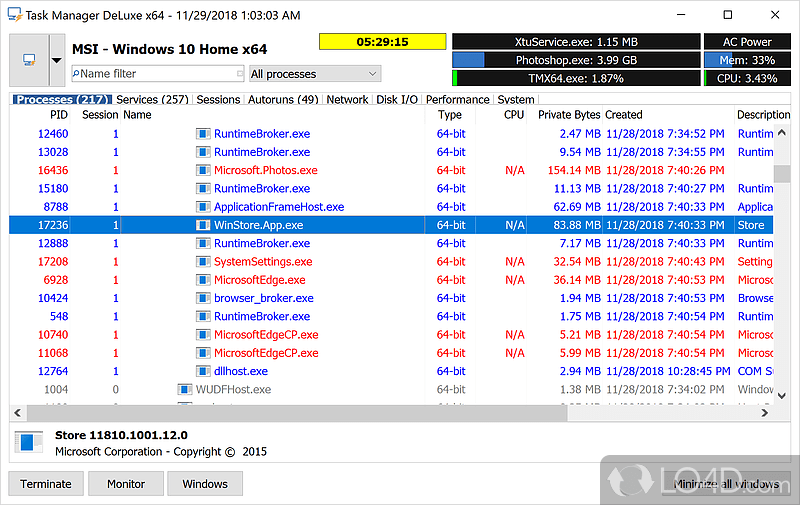This screenshot has height=505, width=800.
Task: Switch to the Performance tab
Action: 457,99
